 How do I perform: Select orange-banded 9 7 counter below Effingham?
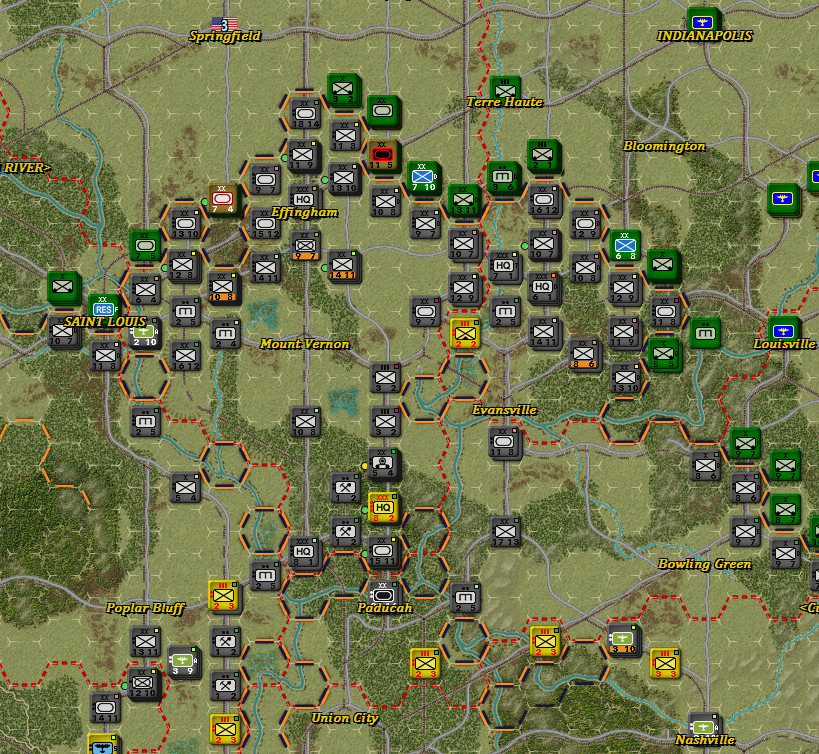click(305, 246)
